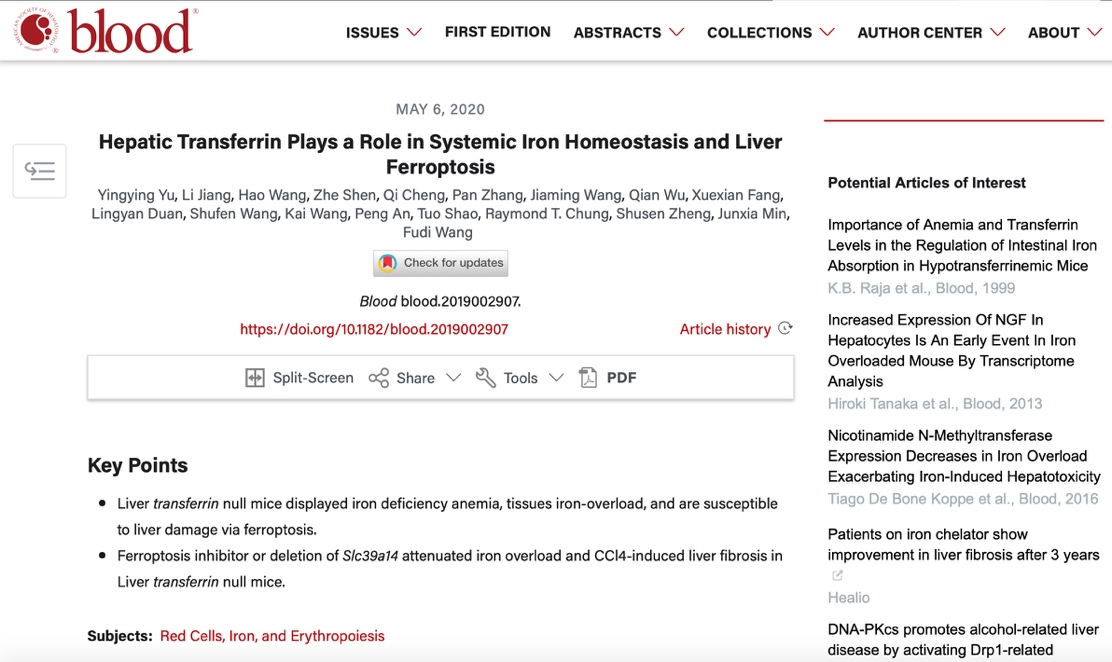Screen dimensions: 1112x662
Task: Click the Check for updates button
Action: click(x=441, y=263)
